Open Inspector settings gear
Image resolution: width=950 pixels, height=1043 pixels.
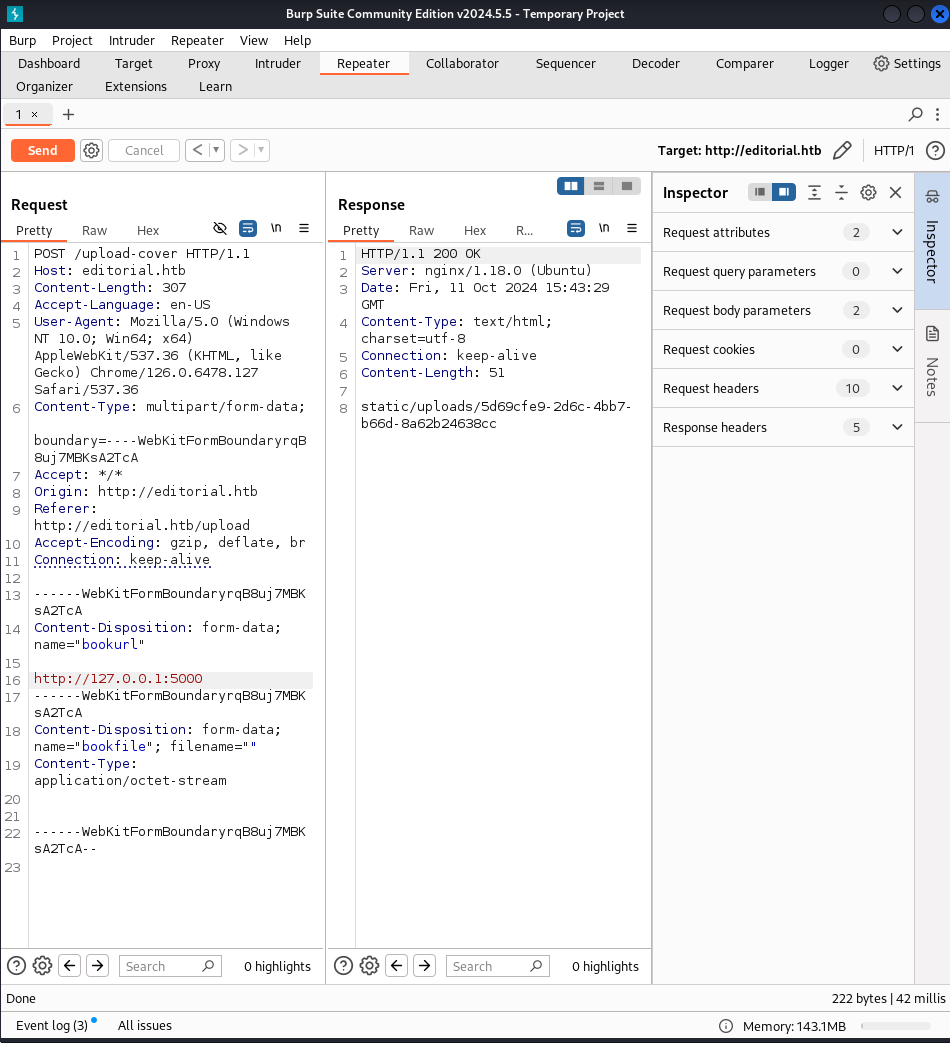[868, 192]
